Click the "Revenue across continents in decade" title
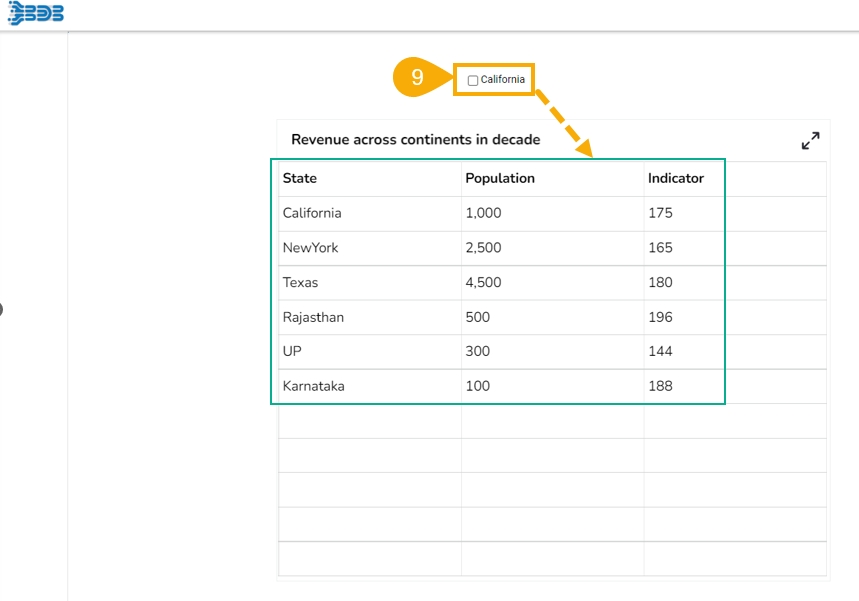 pyautogui.click(x=415, y=140)
